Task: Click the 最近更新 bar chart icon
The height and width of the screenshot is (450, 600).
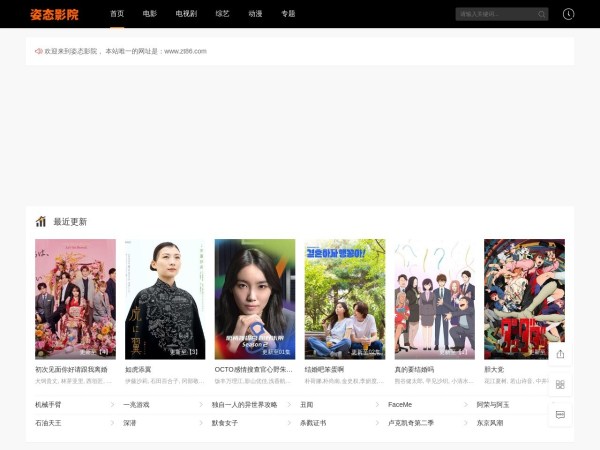Action: (x=41, y=221)
